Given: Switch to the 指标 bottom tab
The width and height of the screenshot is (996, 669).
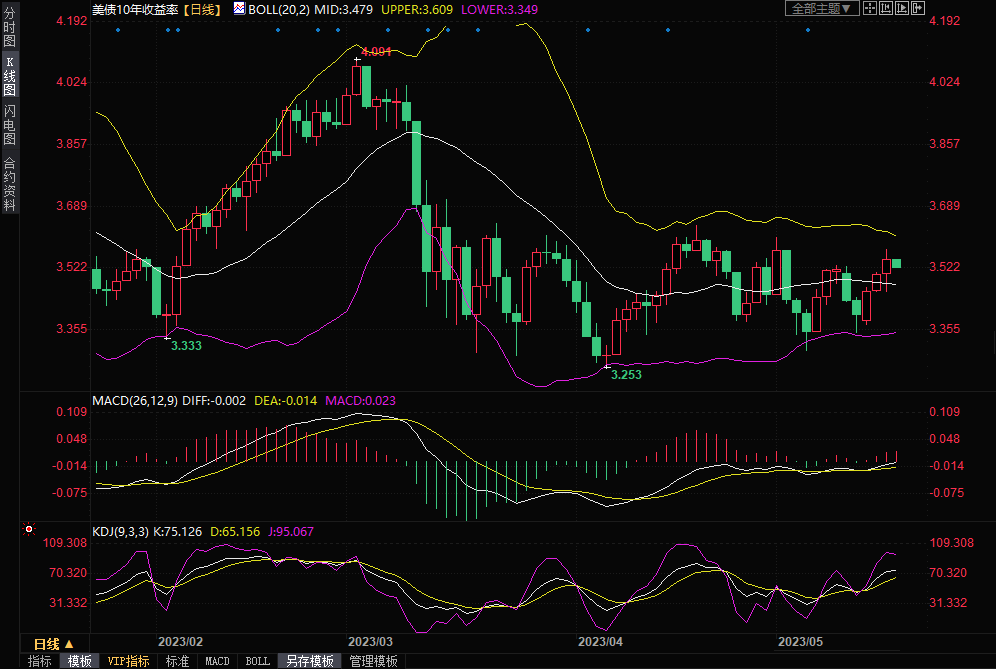Looking at the screenshot, I should click(x=39, y=661).
